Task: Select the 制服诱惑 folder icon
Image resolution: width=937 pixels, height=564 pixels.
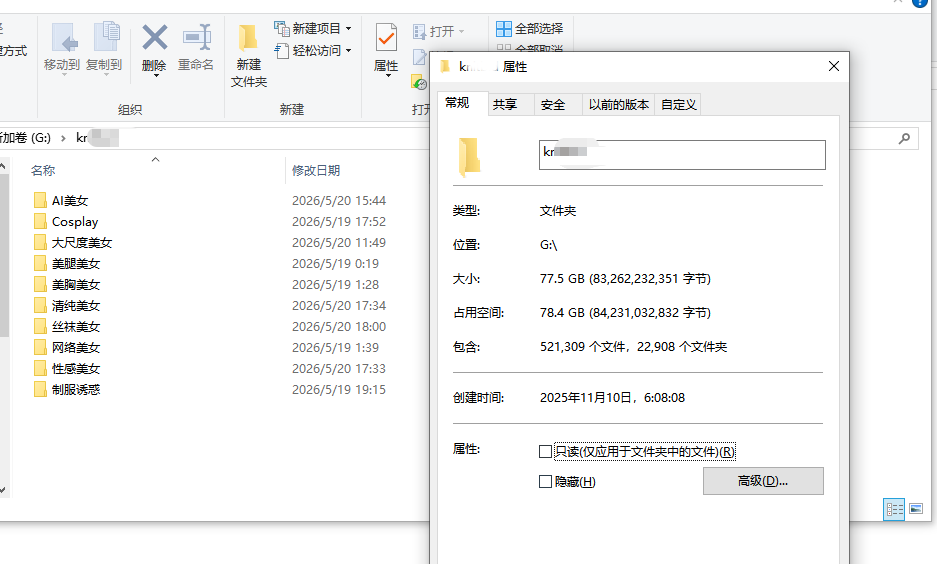Action: tap(40, 389)
